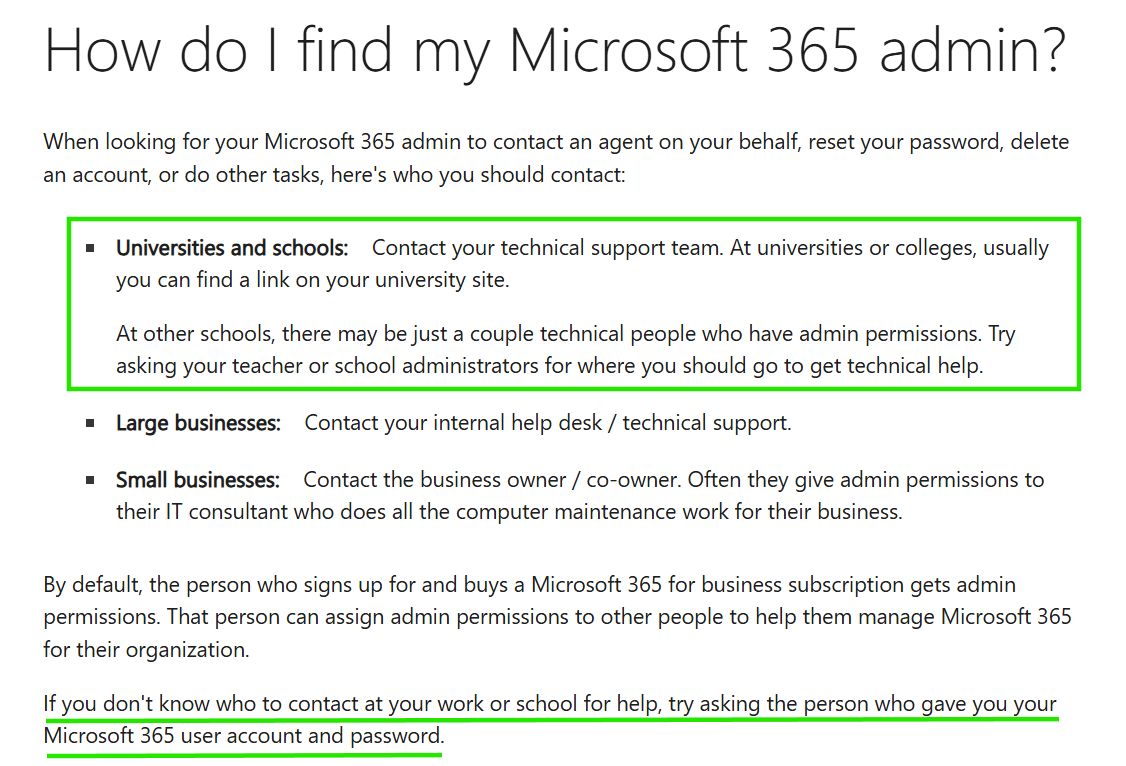Click the 'At other schools' paragraph
The height and width of the screenshot is (766, 1126).
(x=566, y=350)
